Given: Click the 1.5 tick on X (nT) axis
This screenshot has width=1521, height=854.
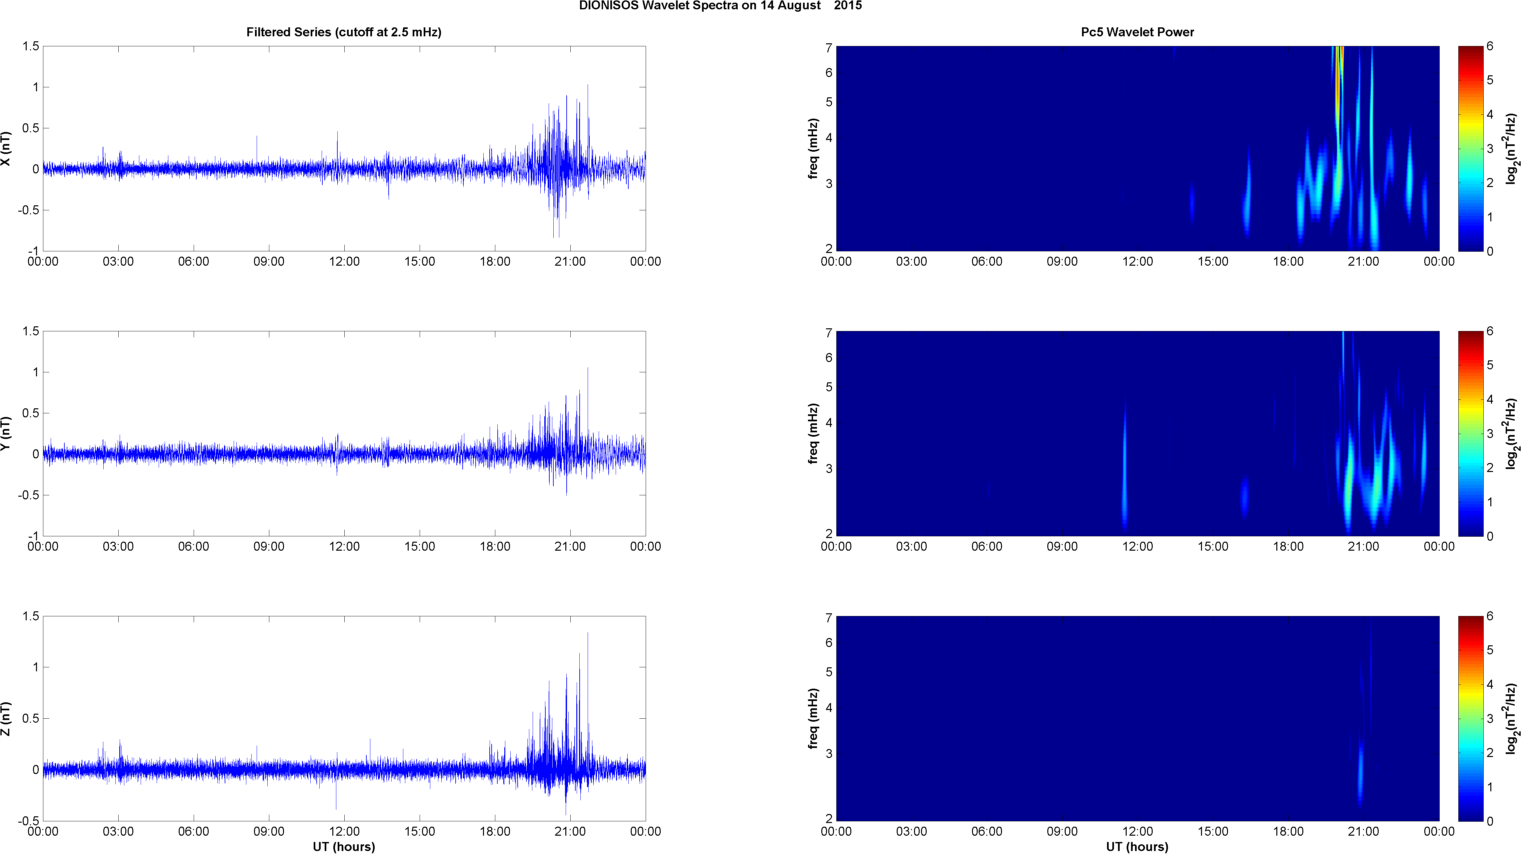Looking at the screenshot, I should (x=31, y=47).
